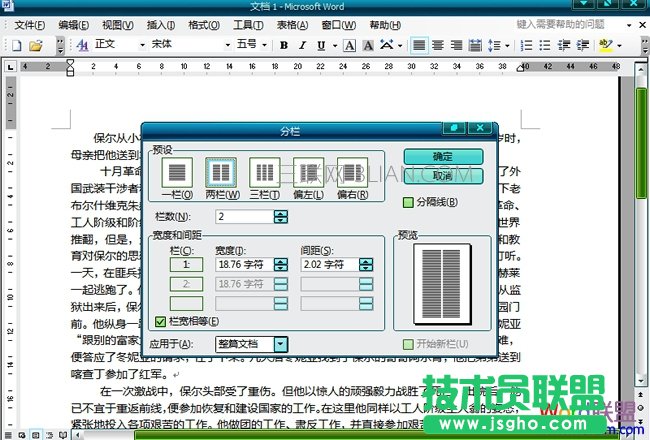Open the 格式(O) menu
Image resolution: width=650 pixels, height=440 pixels.
tap(204, 25)
